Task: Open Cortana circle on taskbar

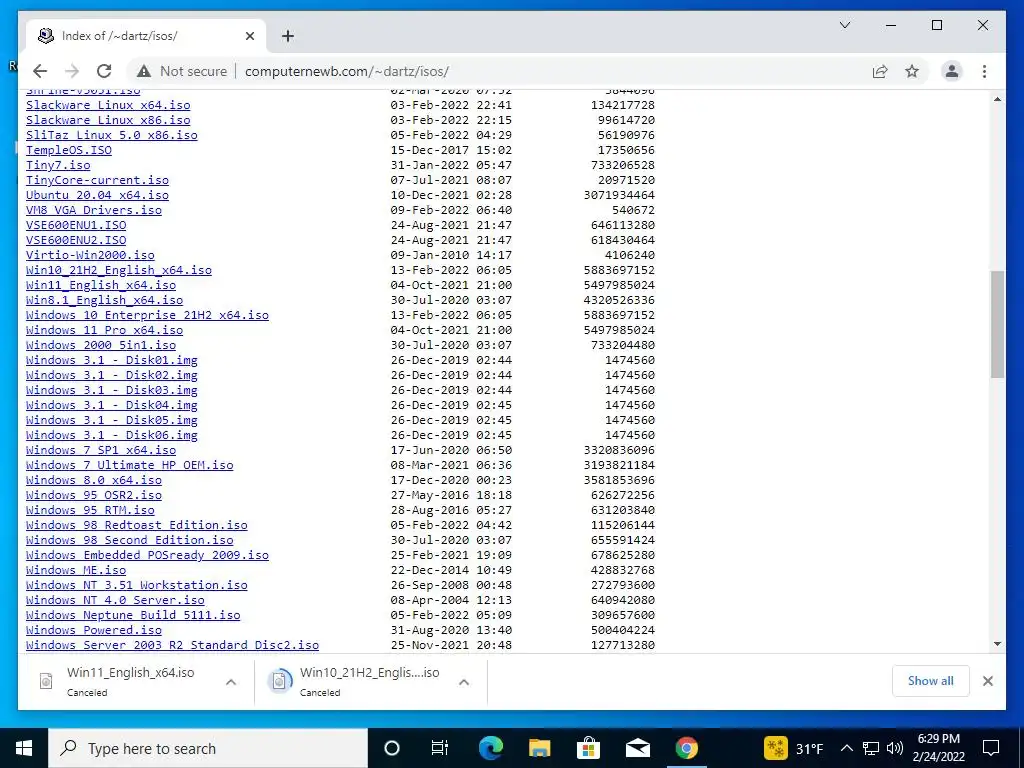Action: (391, 748)
